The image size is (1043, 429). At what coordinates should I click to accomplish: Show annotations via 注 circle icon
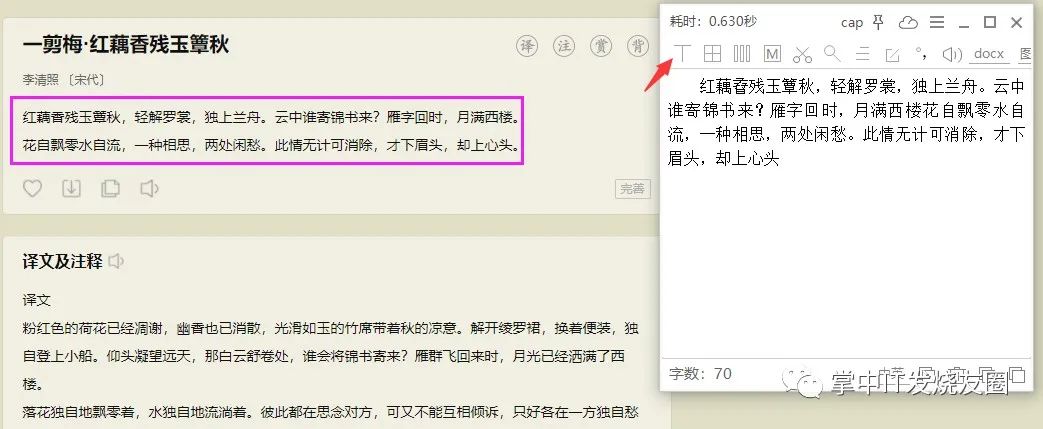[564, 46]
